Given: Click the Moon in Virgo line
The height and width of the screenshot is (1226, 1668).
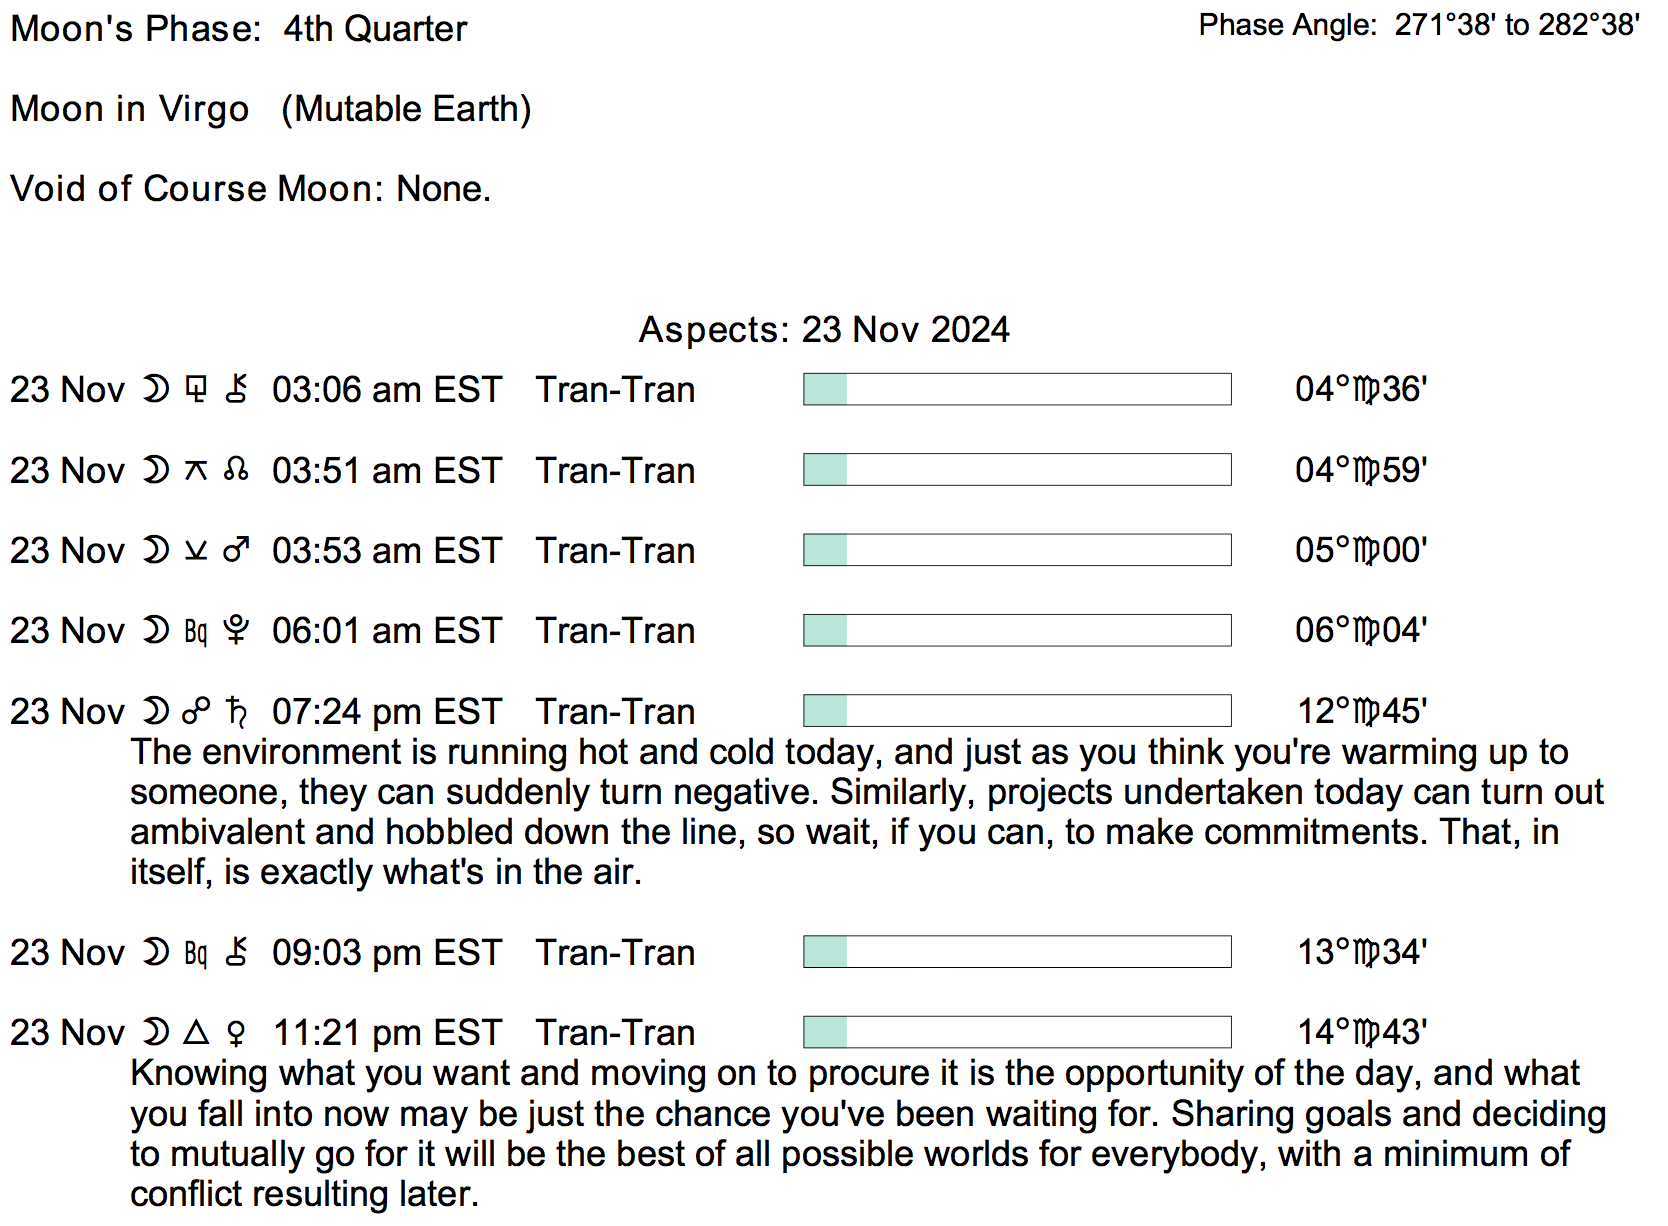Looking at the screenshot, I should (270, 109).
